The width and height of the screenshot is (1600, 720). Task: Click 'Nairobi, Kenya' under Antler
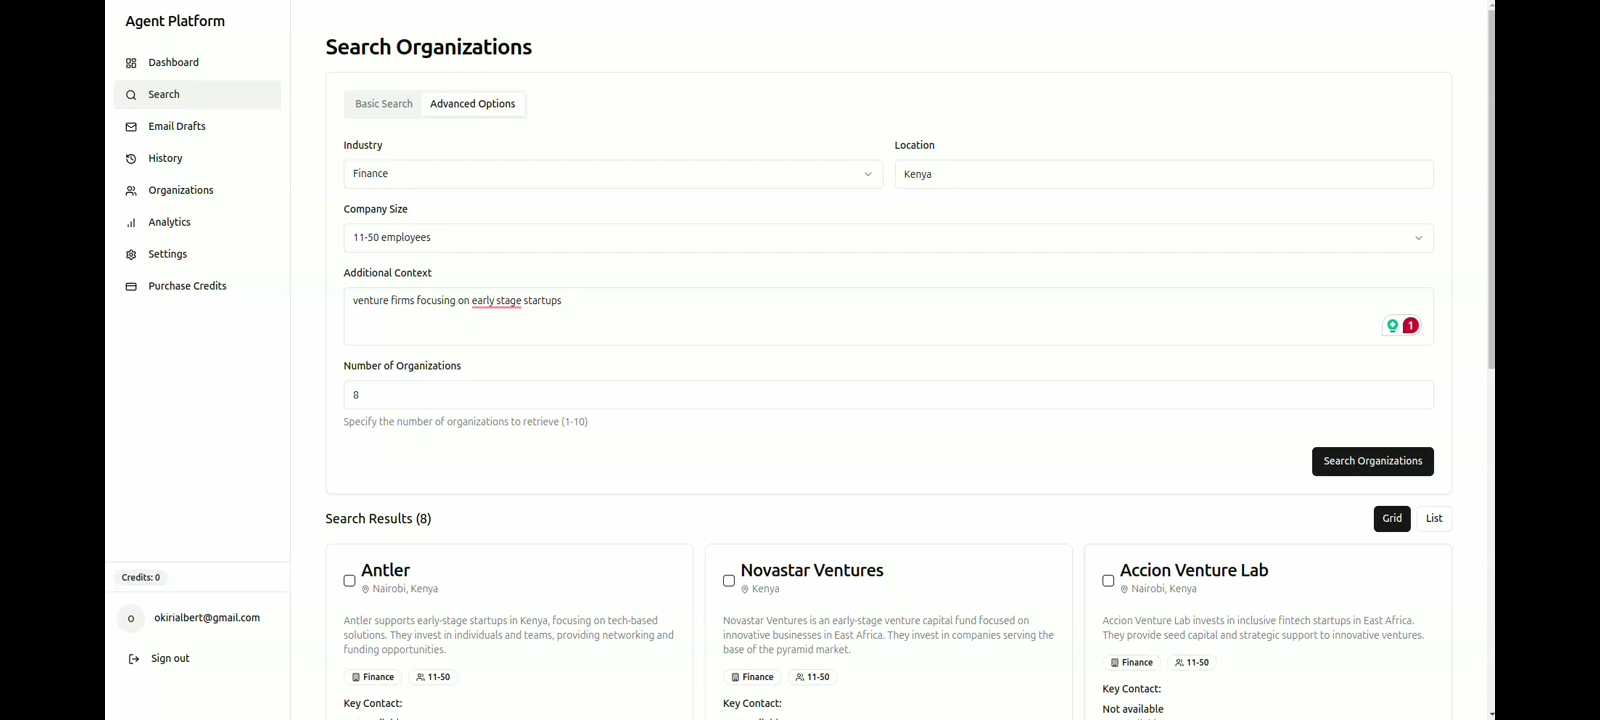click(405, 589)
